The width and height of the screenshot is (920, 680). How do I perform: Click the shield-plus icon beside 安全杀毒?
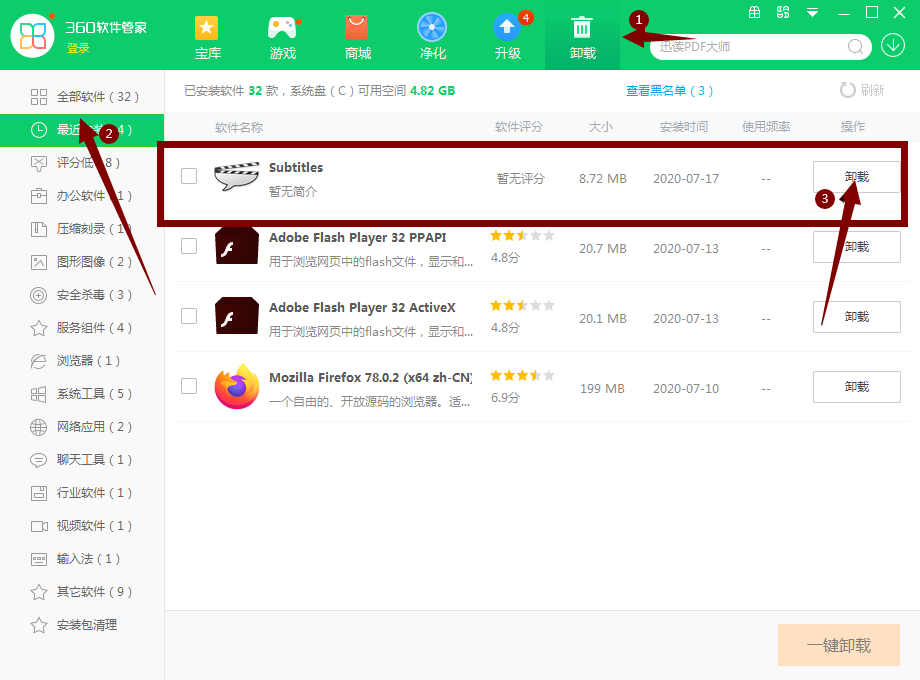click(x=39, y=295)
